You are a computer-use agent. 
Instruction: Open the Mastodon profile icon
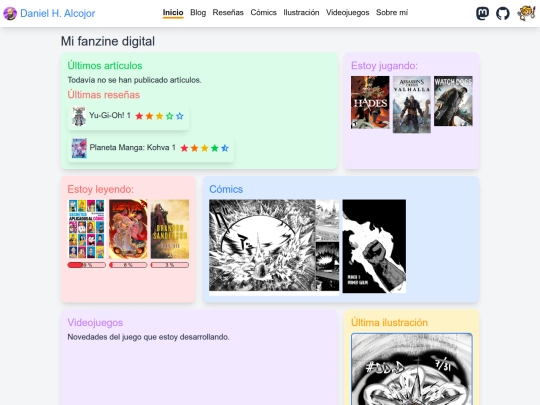pos(482,13)
